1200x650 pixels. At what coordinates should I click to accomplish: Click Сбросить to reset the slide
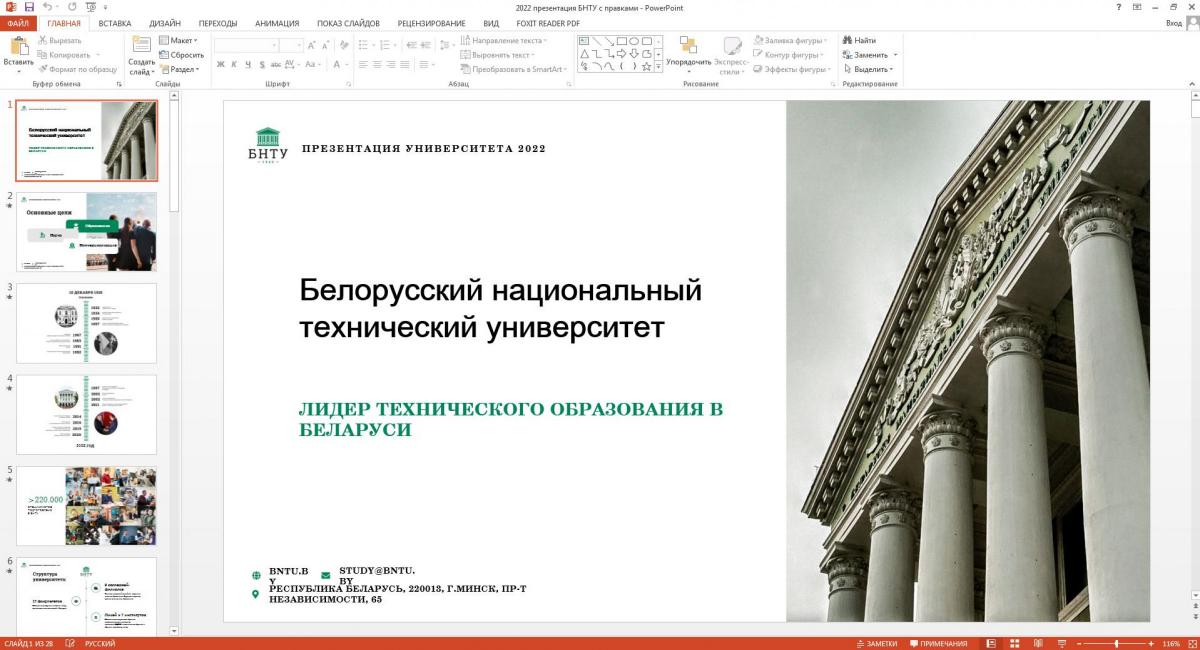click(x=181, y=55)
